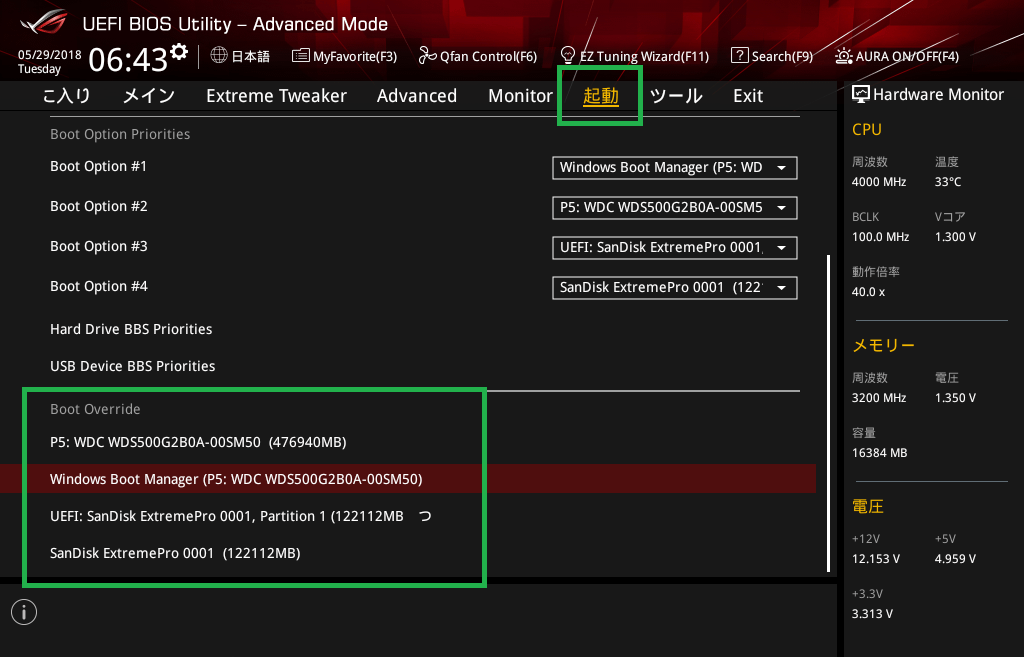
Task: Expand Boot Option #4 dropdown
Action: click(675, 287)
